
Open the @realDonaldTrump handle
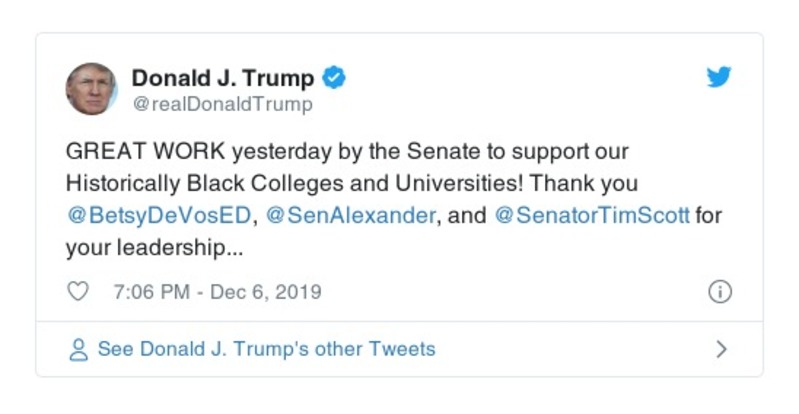pyautogui.click(x=222, y=104)
